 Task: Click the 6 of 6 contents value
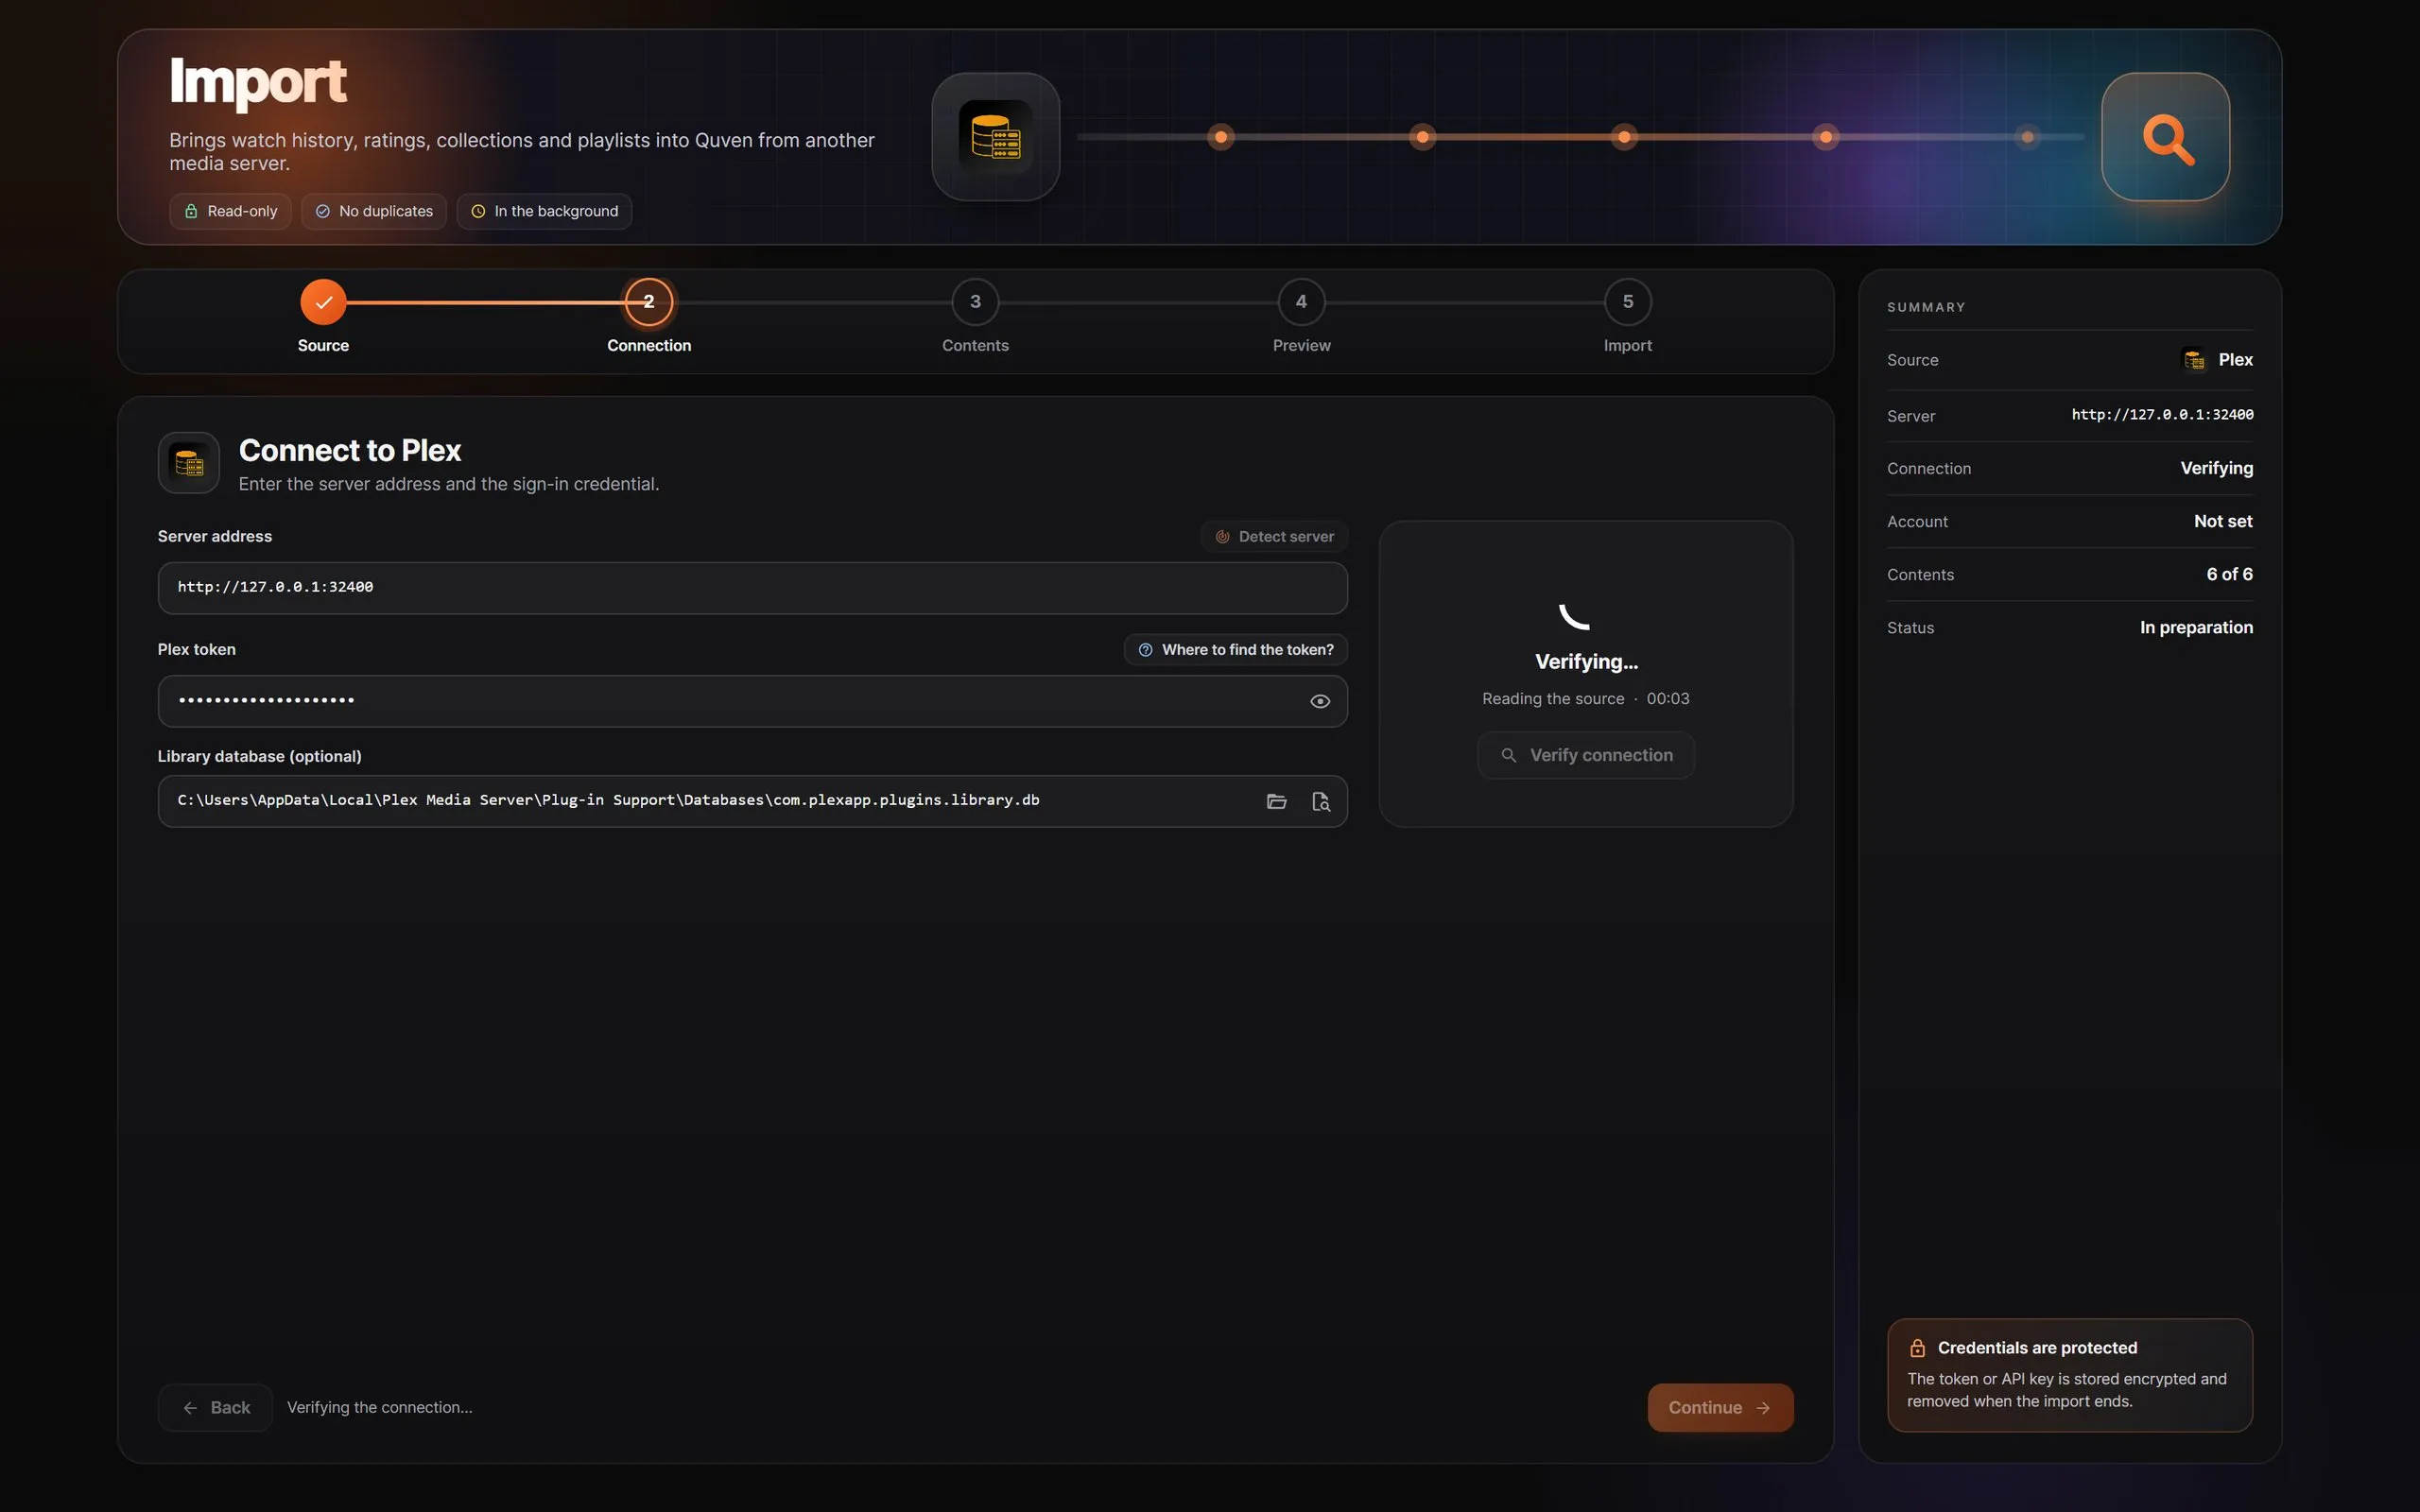click(2229, 574)
